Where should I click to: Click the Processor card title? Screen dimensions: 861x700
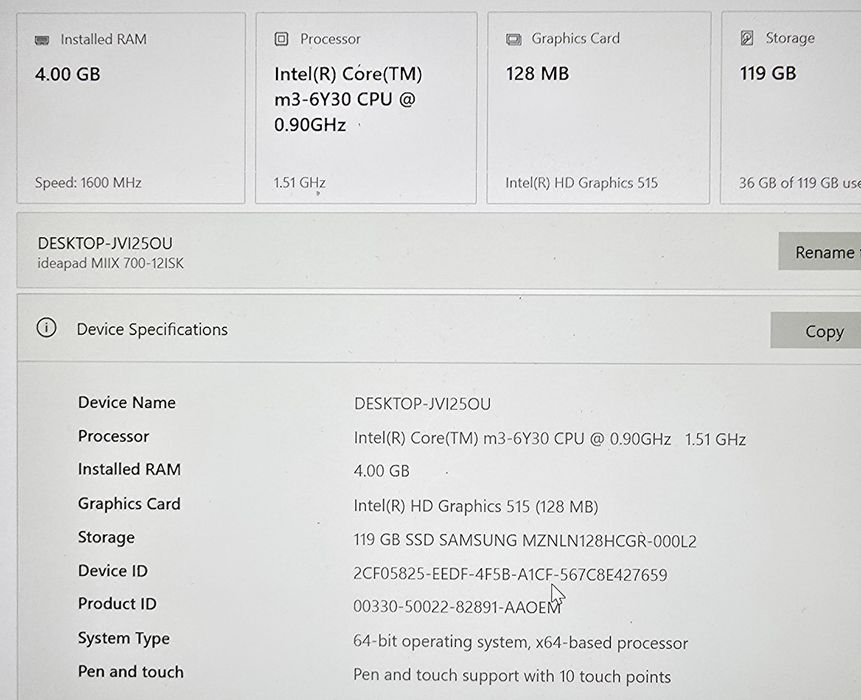[330, 39]
